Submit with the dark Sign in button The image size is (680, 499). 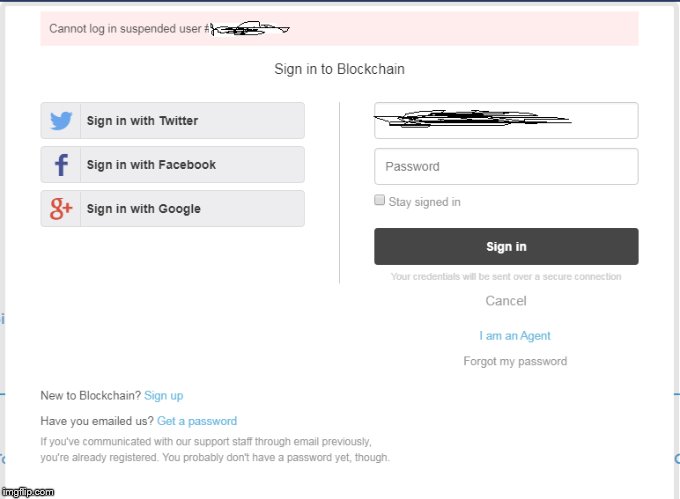click(506, 246)
